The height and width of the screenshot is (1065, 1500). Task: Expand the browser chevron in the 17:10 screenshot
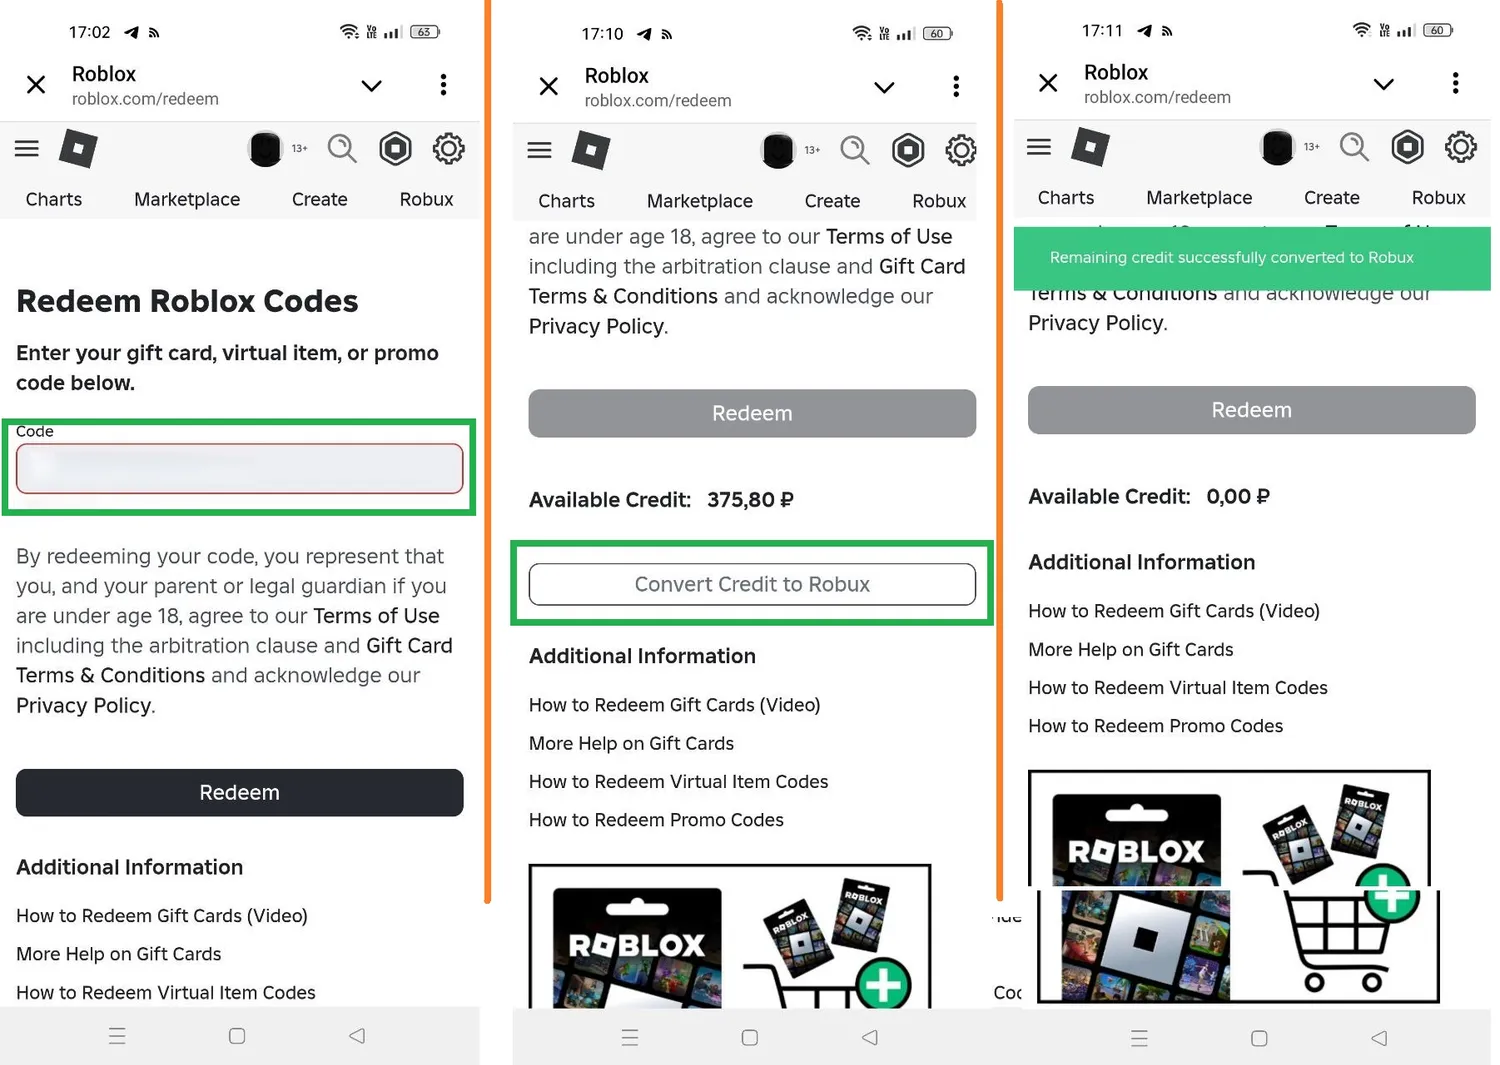click(x=884, y=87)
